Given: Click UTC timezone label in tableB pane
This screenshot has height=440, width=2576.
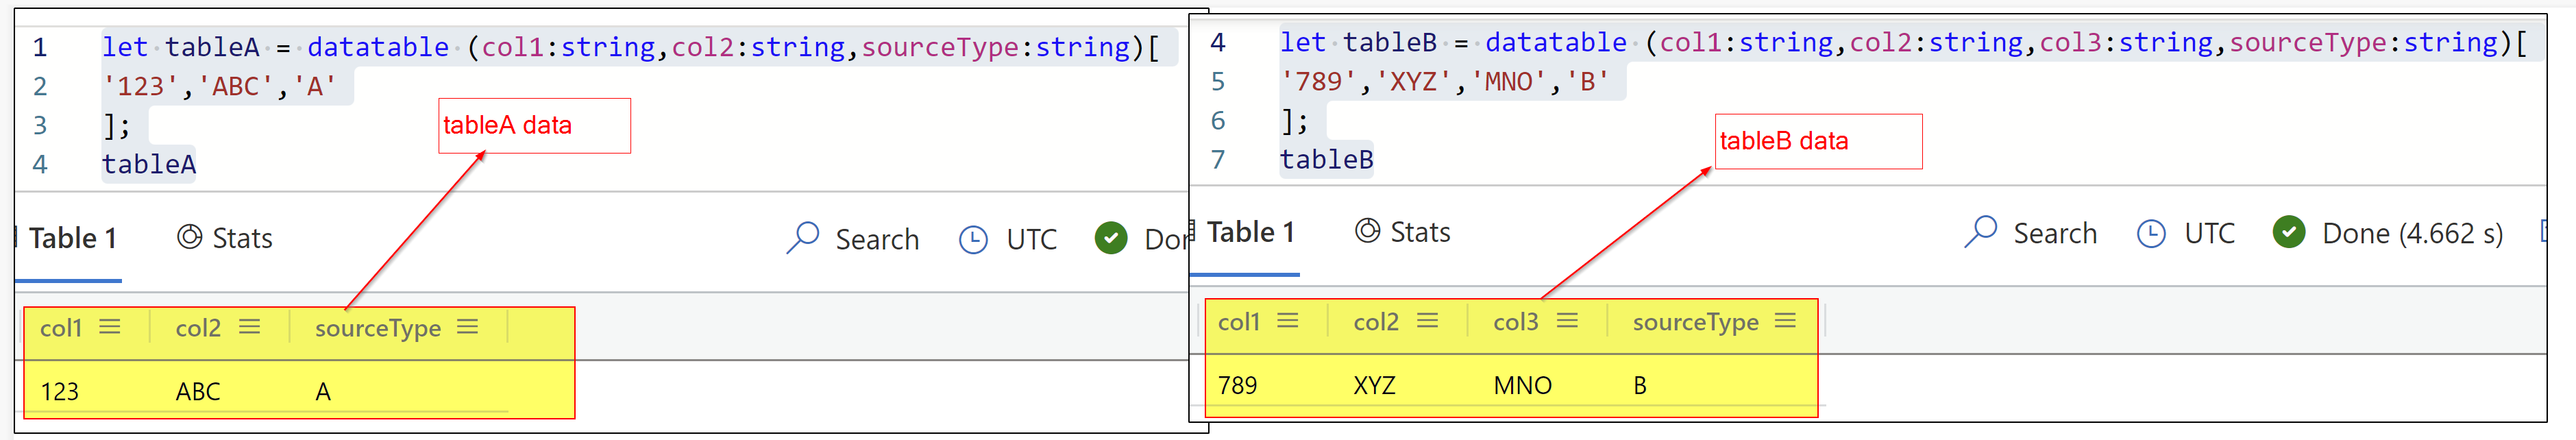Looking at the screenshot, I should [2209, 234].
